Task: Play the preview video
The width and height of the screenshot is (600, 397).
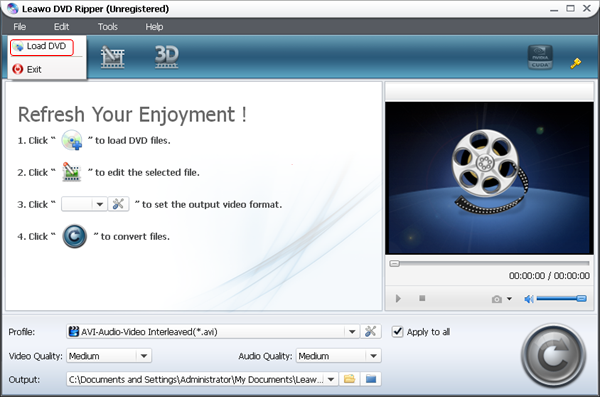Action: [398, 299]
